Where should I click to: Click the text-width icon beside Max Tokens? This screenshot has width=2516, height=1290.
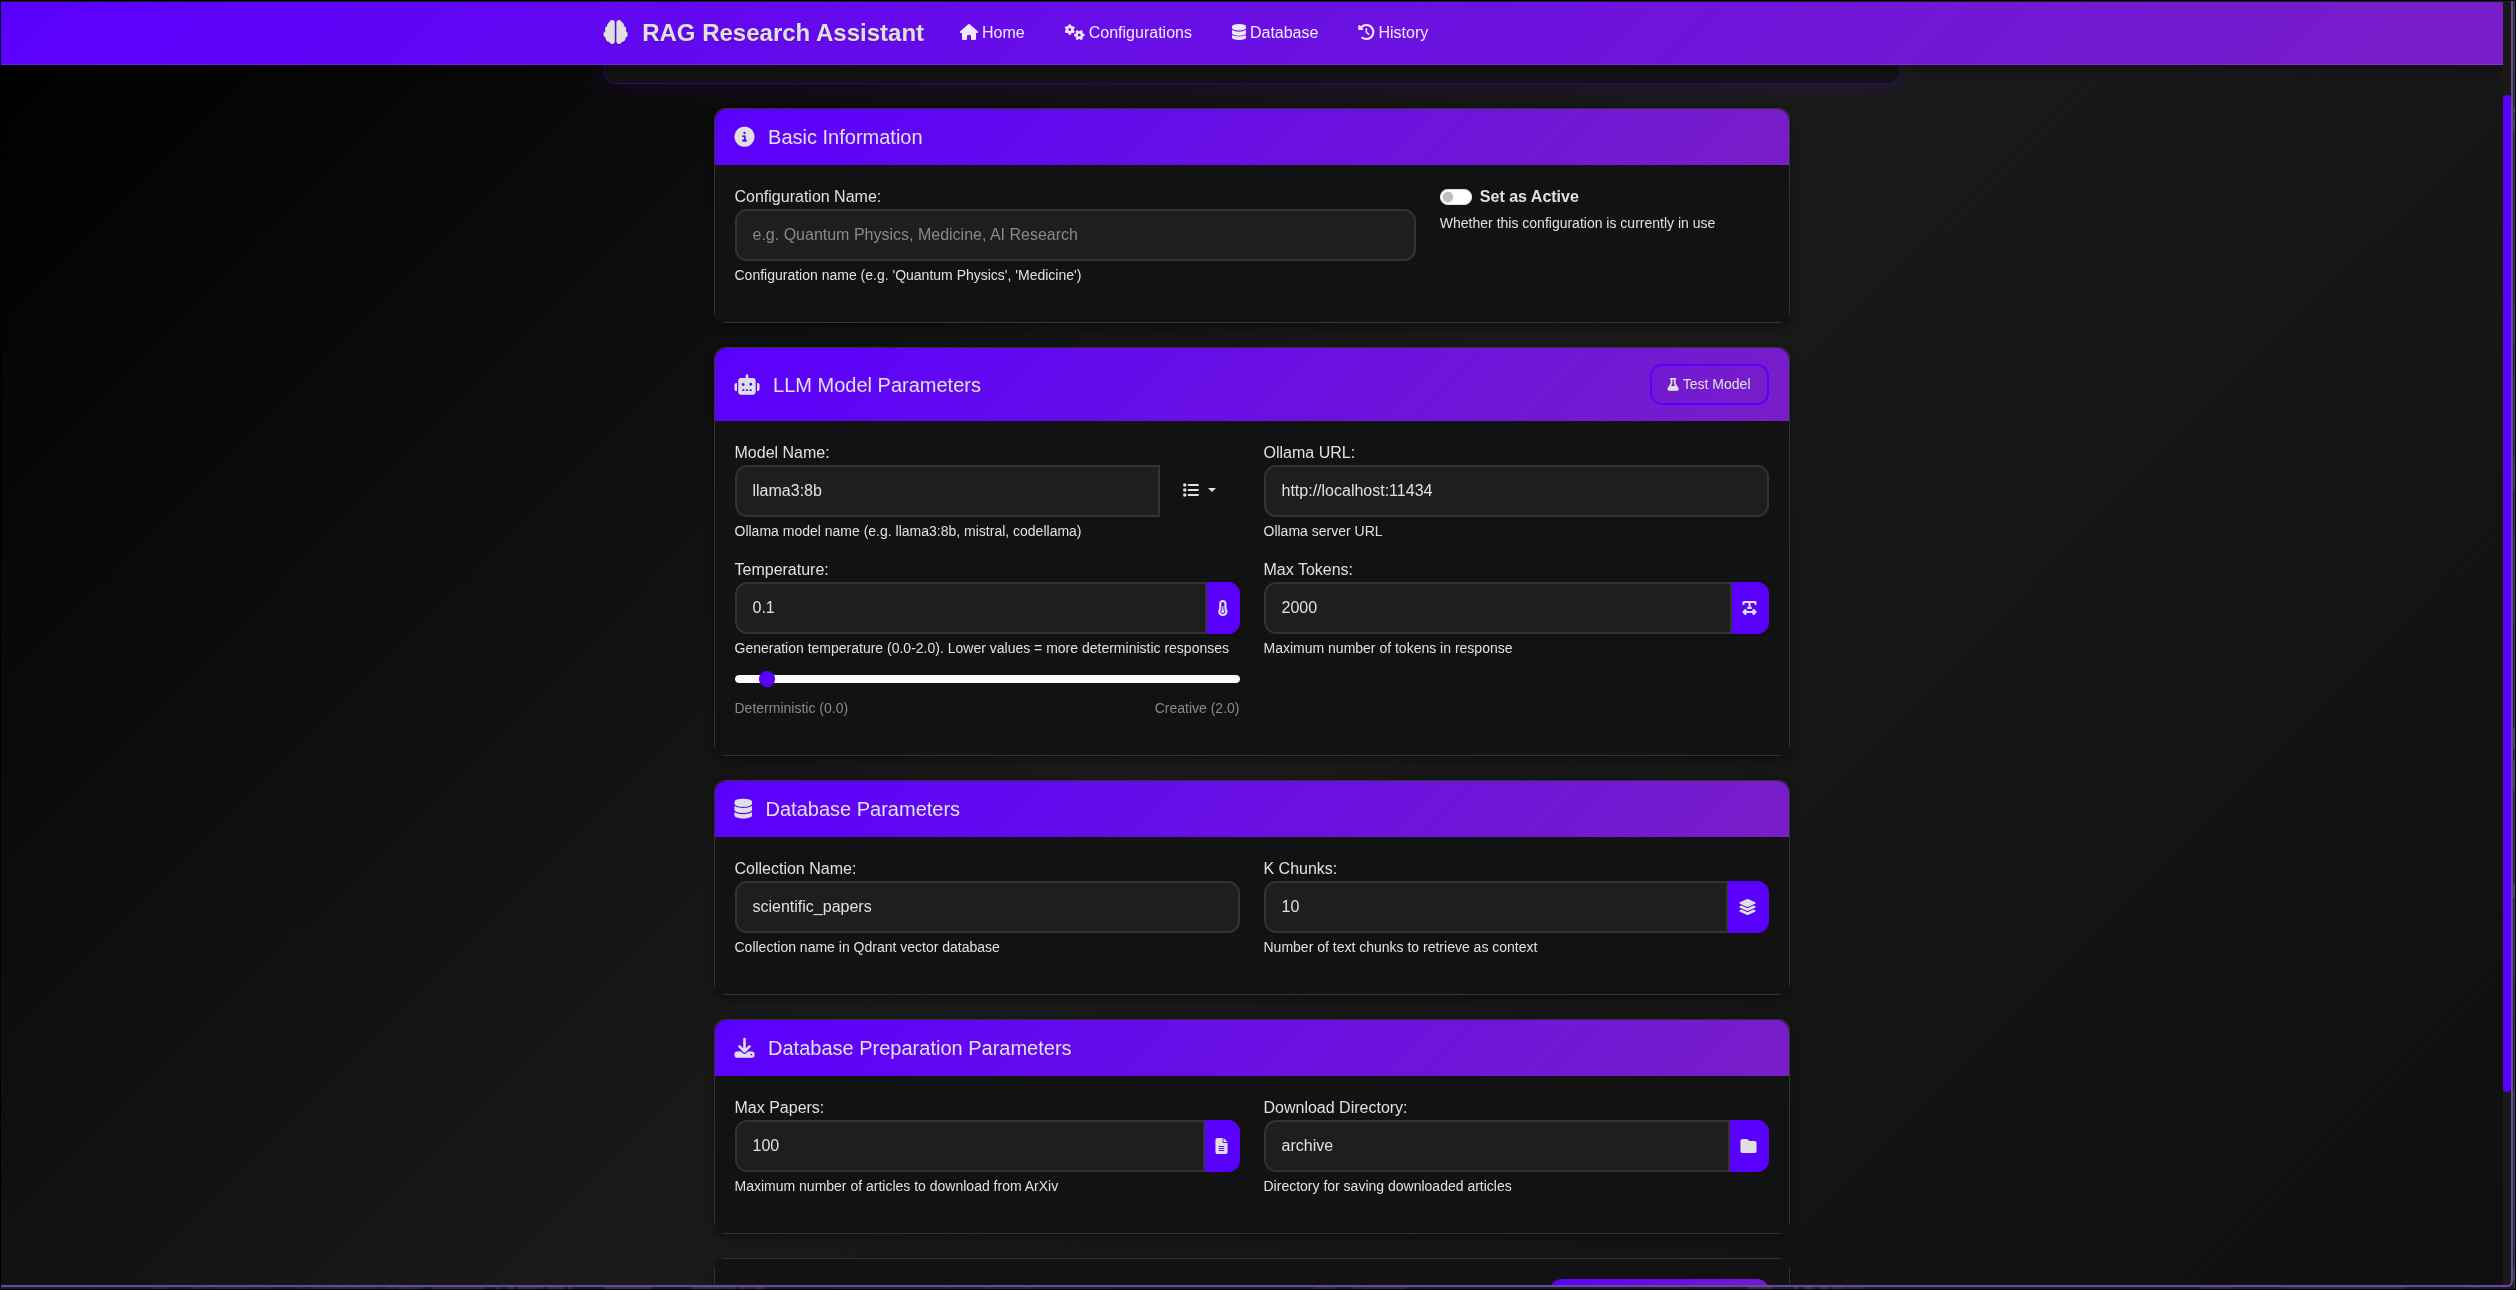(1749, 608)
